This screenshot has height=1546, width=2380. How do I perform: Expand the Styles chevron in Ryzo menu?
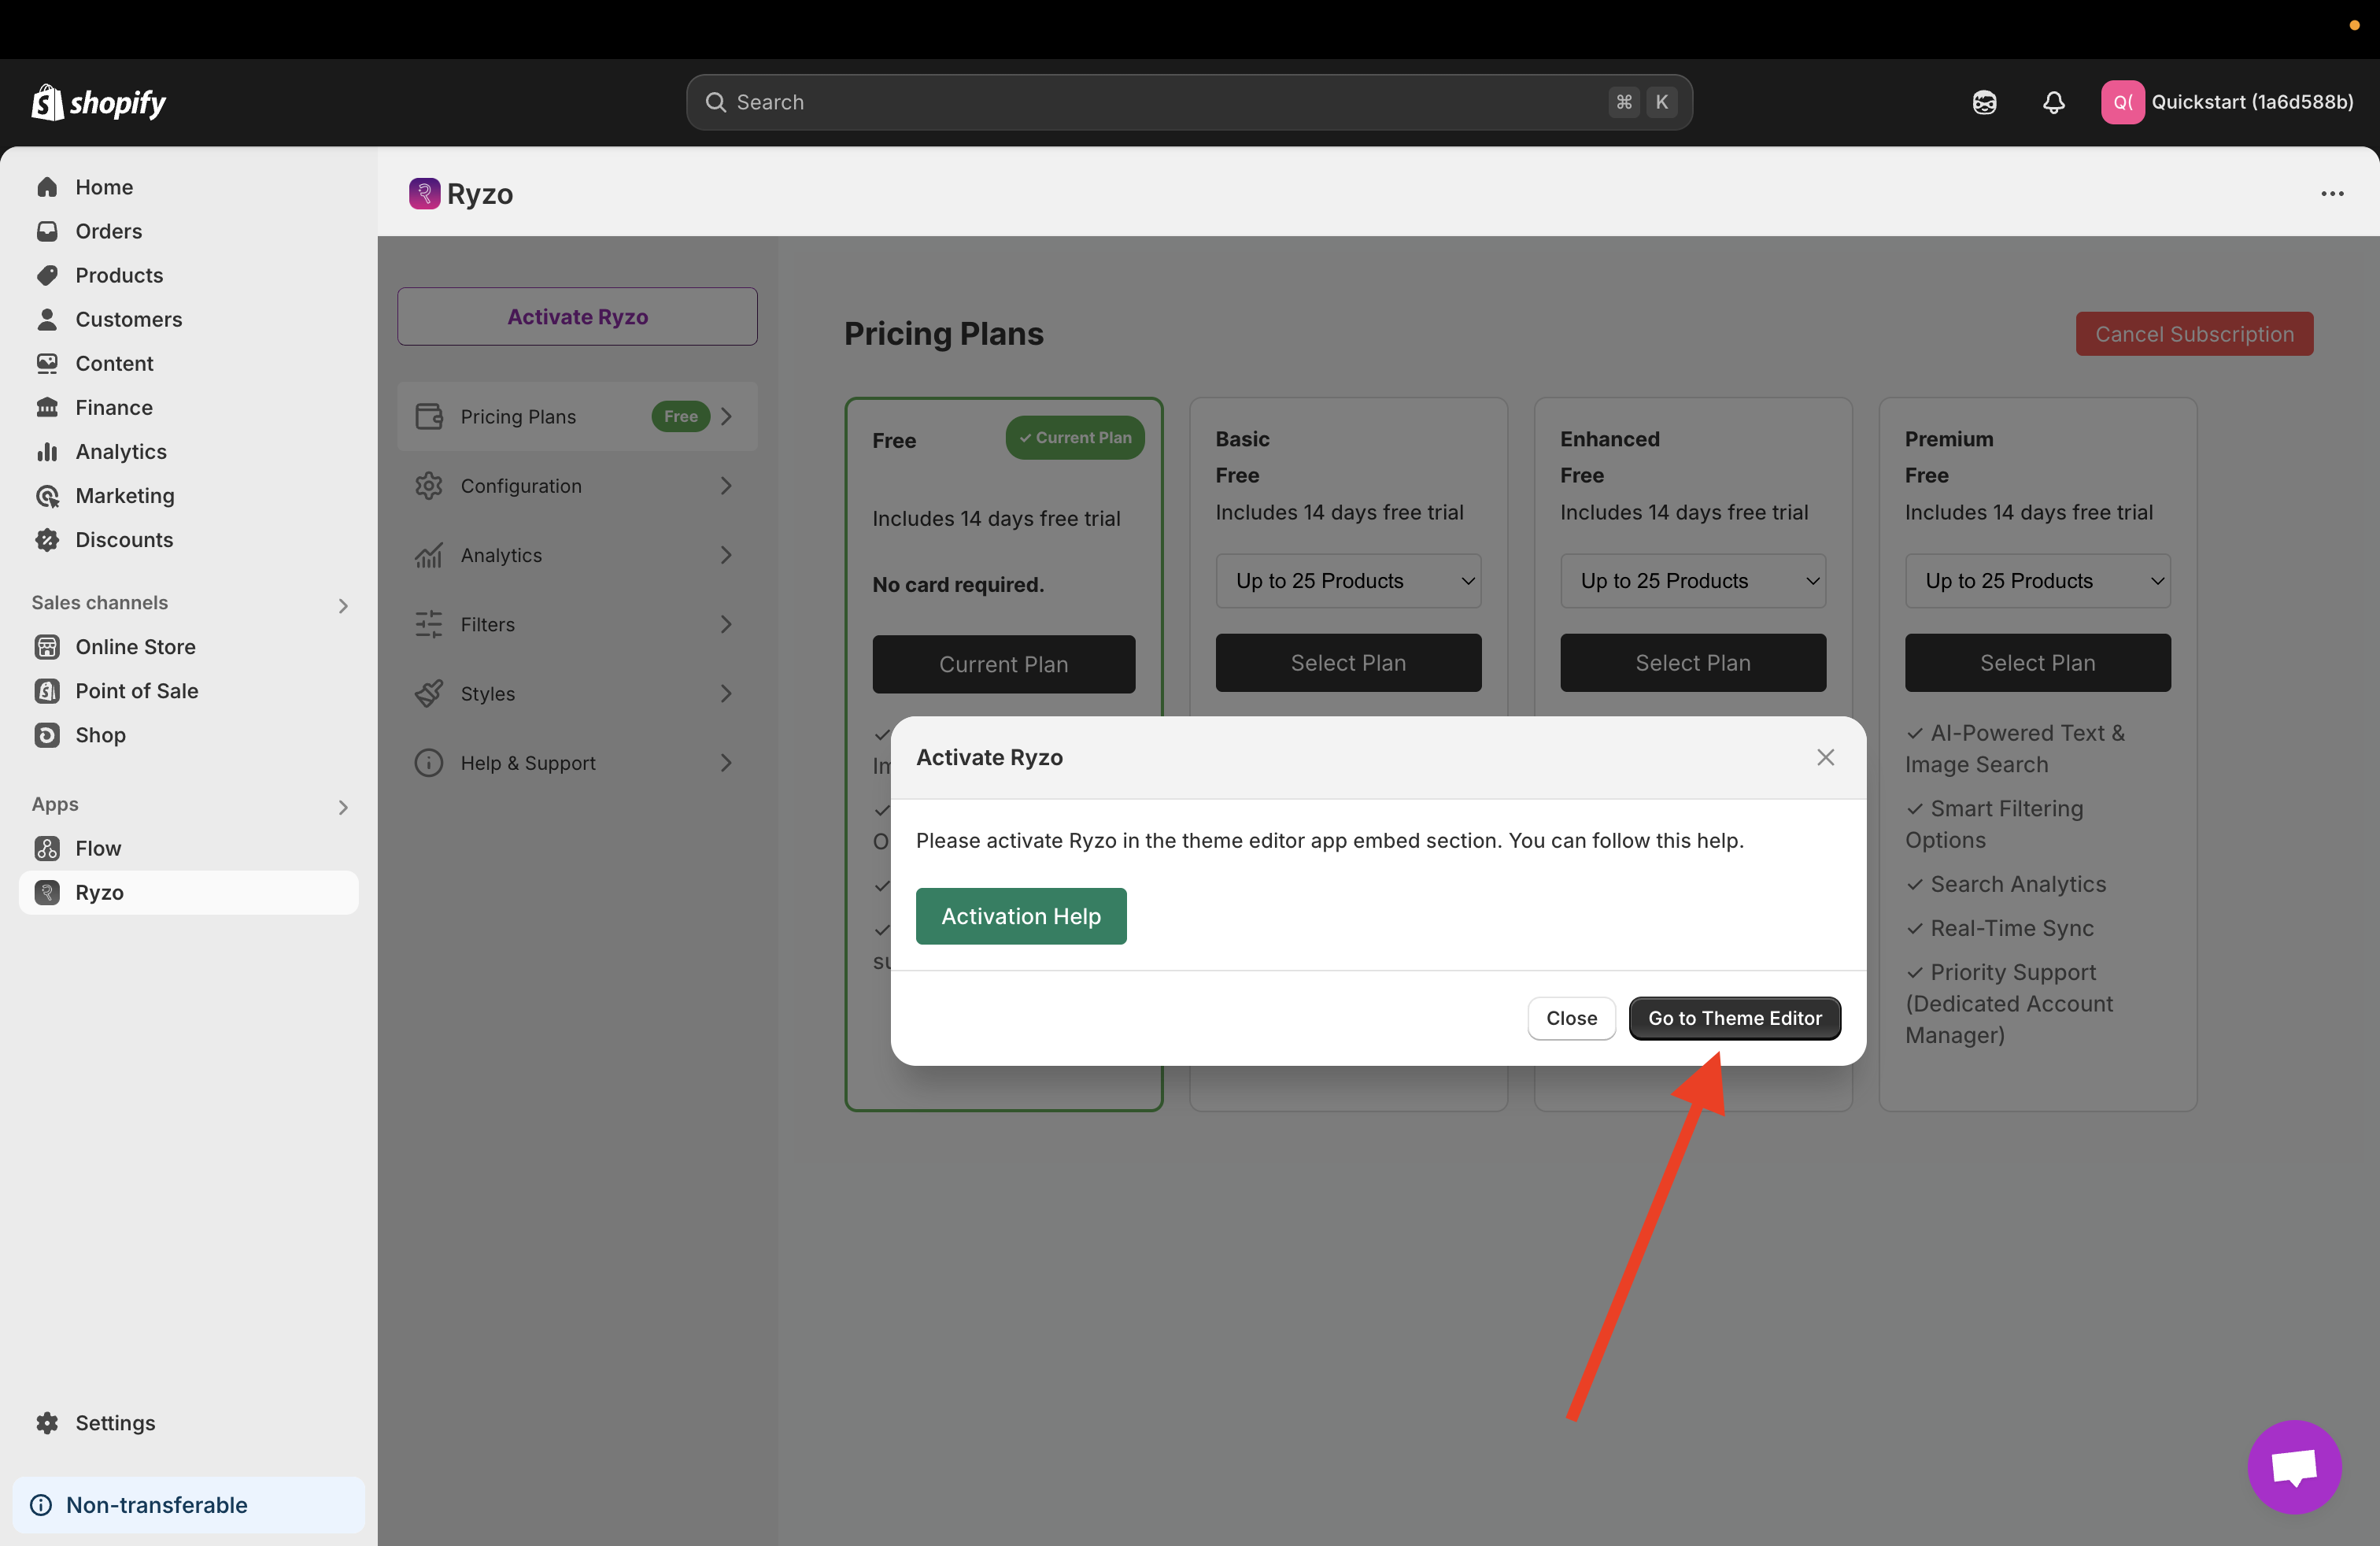click(x=727, y=693)
